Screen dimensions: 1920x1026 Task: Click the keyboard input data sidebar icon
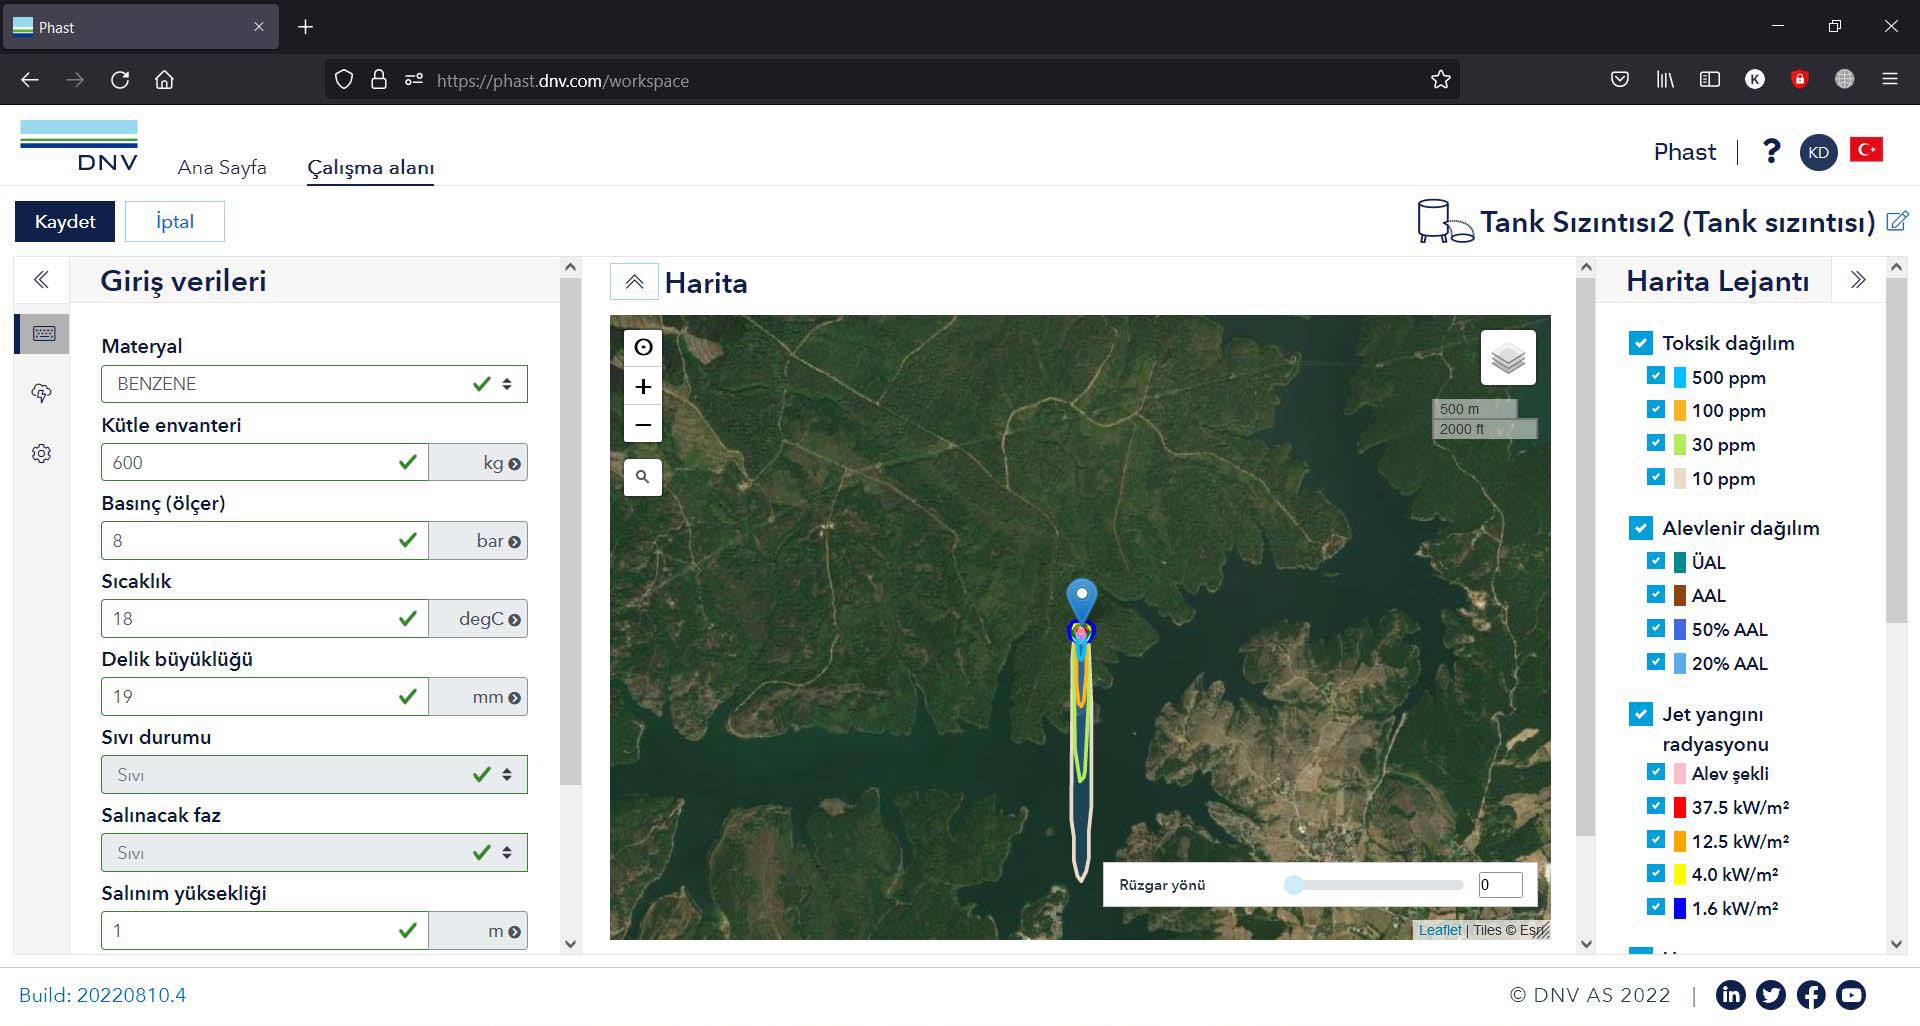43,333
